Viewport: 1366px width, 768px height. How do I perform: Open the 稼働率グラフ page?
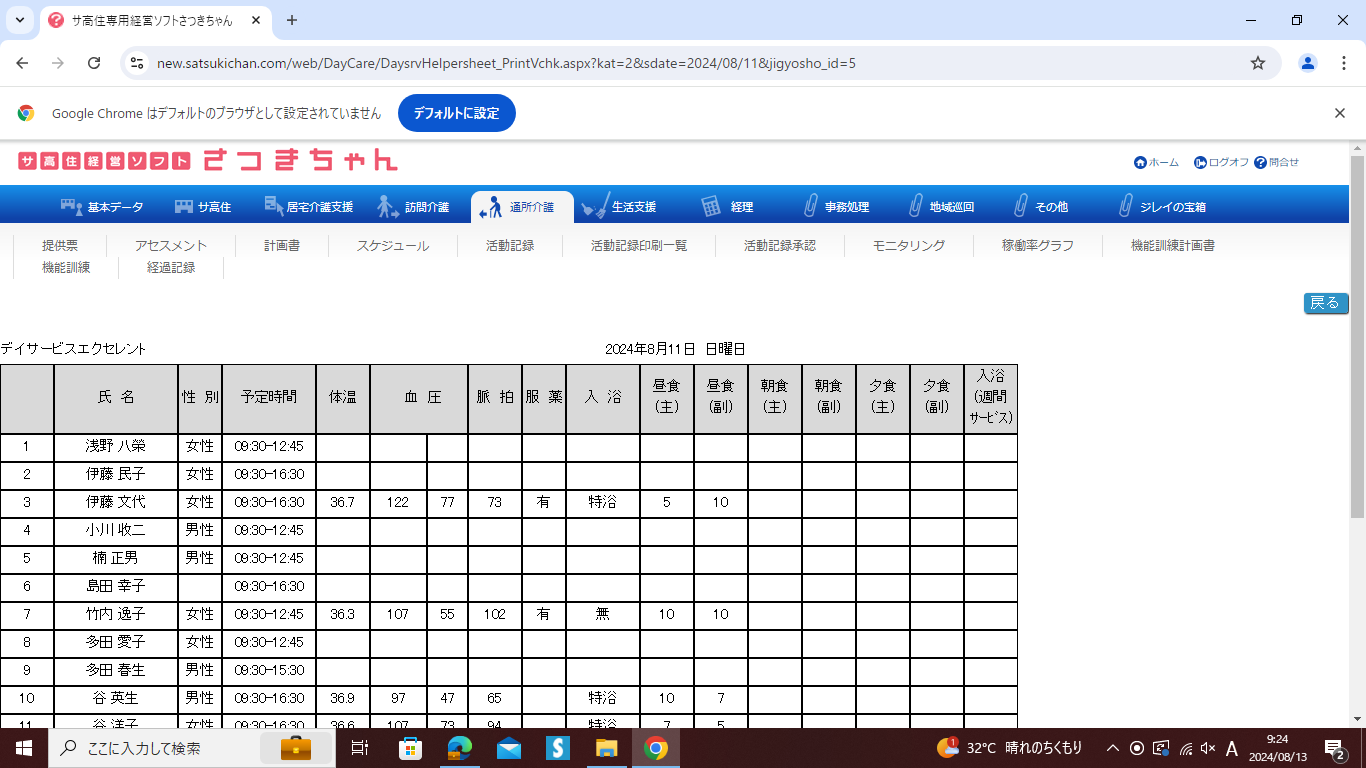(x=1038, y=245)
